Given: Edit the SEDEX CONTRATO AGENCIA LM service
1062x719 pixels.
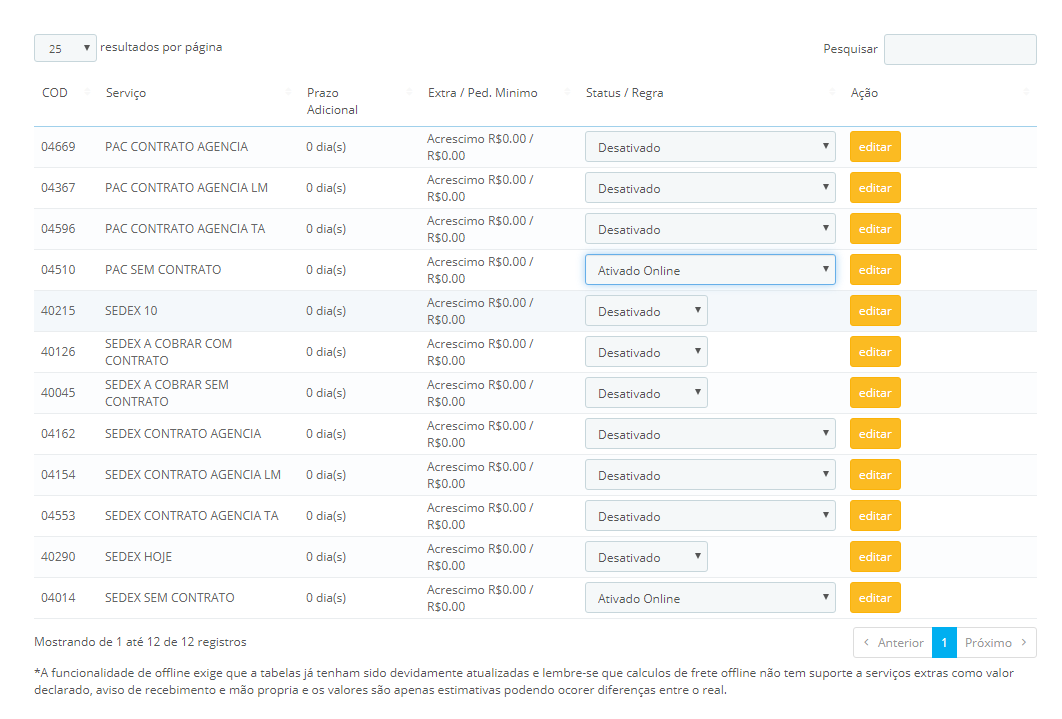Looking at the screenshot, I should click(875, 475).
